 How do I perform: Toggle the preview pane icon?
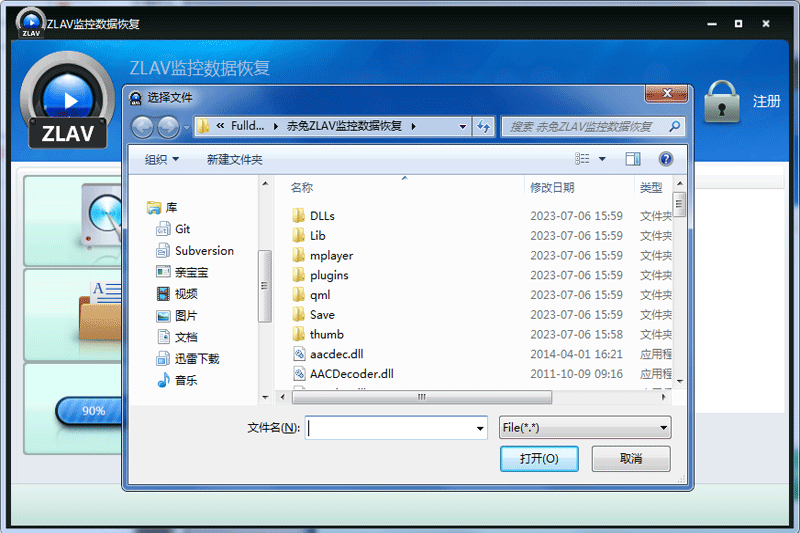[x=633, y=159]
